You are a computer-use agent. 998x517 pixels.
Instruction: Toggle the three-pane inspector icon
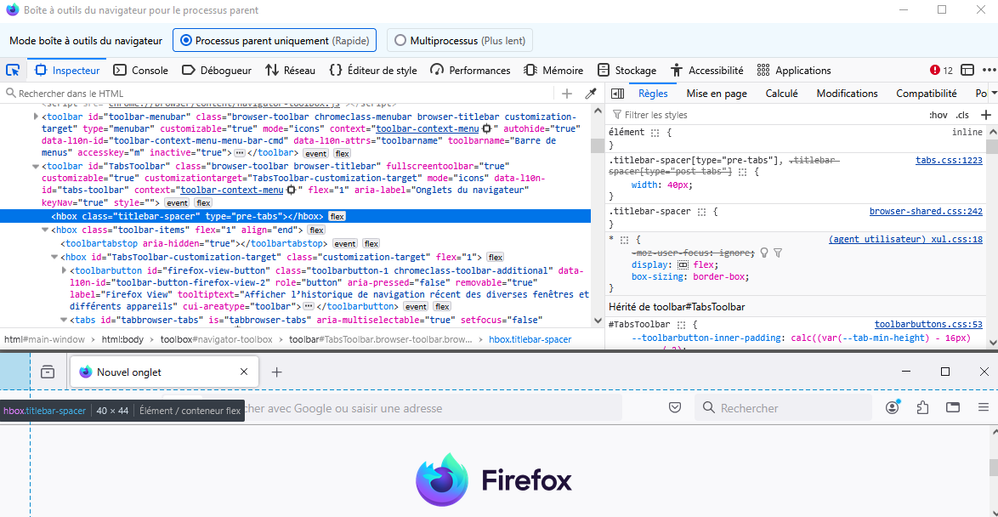coord(617,94)
